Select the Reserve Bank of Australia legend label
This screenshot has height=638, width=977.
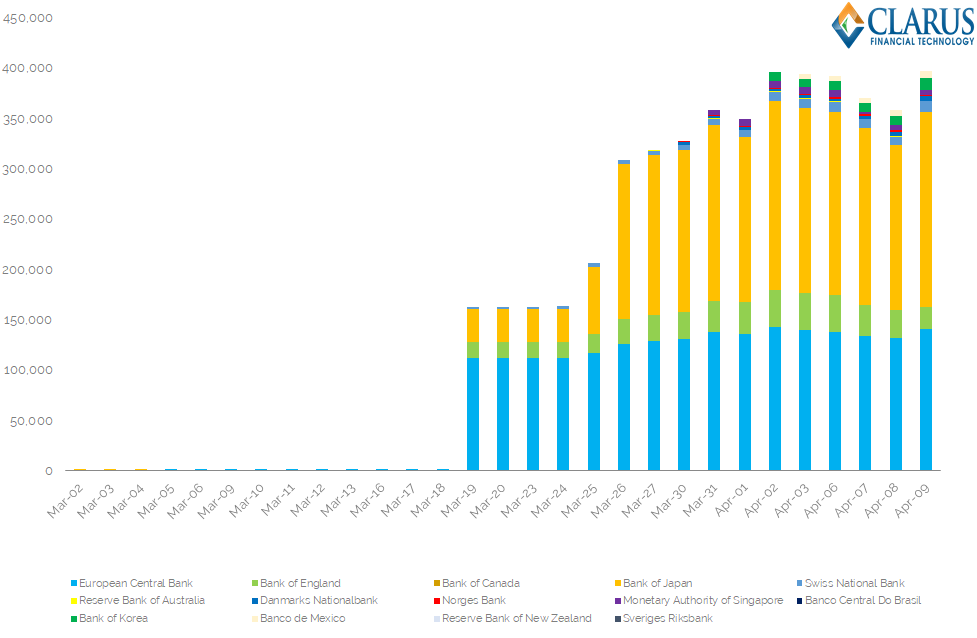pyautogui.click(x=142, y=601)
